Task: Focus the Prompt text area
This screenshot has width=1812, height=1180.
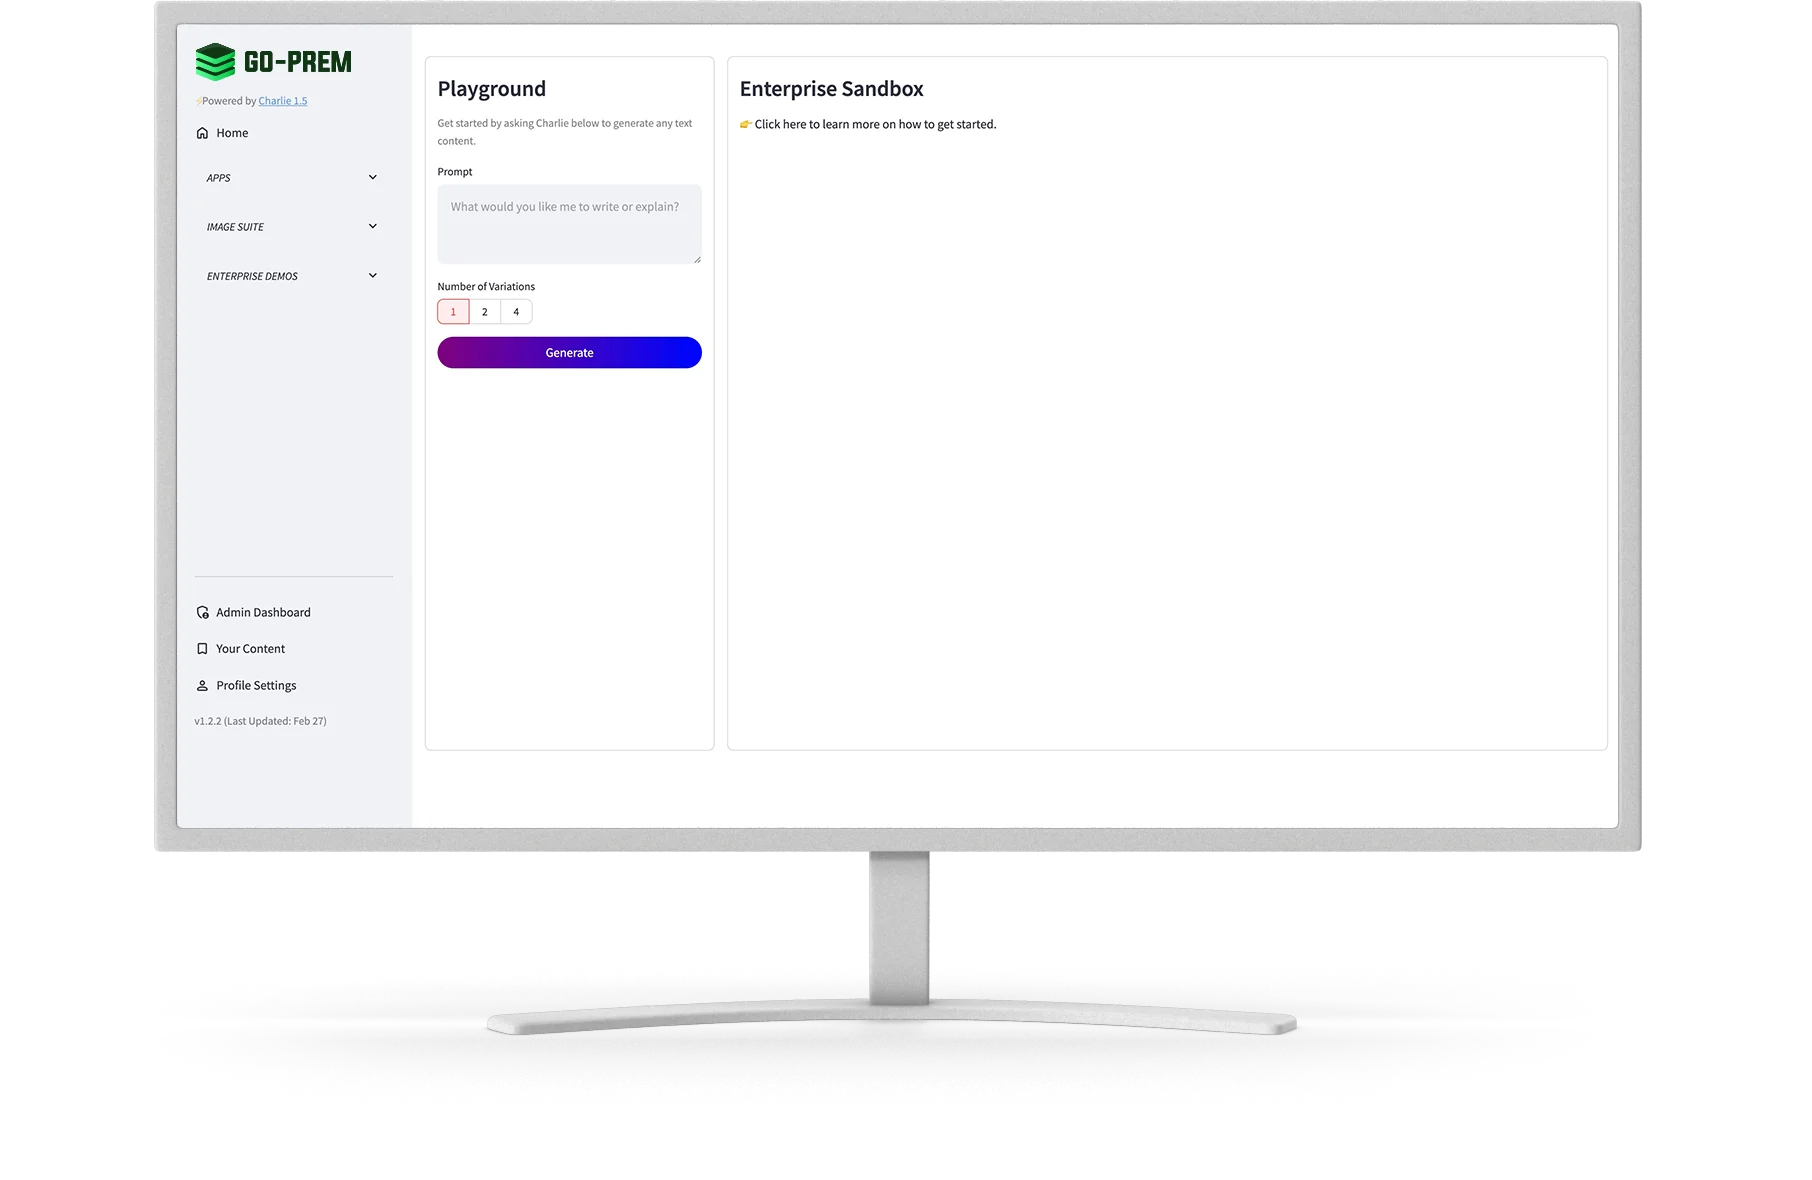Action: [x=569, y=224]
